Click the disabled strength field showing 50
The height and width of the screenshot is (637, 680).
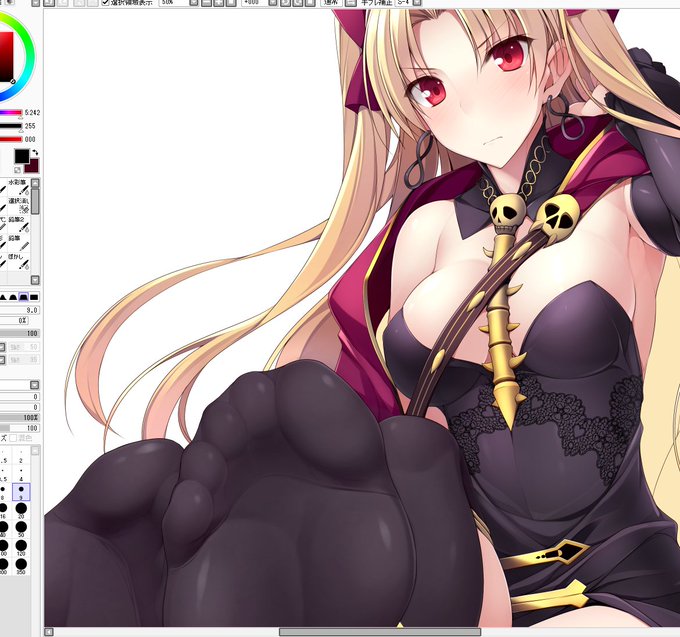tap(24, 347)
